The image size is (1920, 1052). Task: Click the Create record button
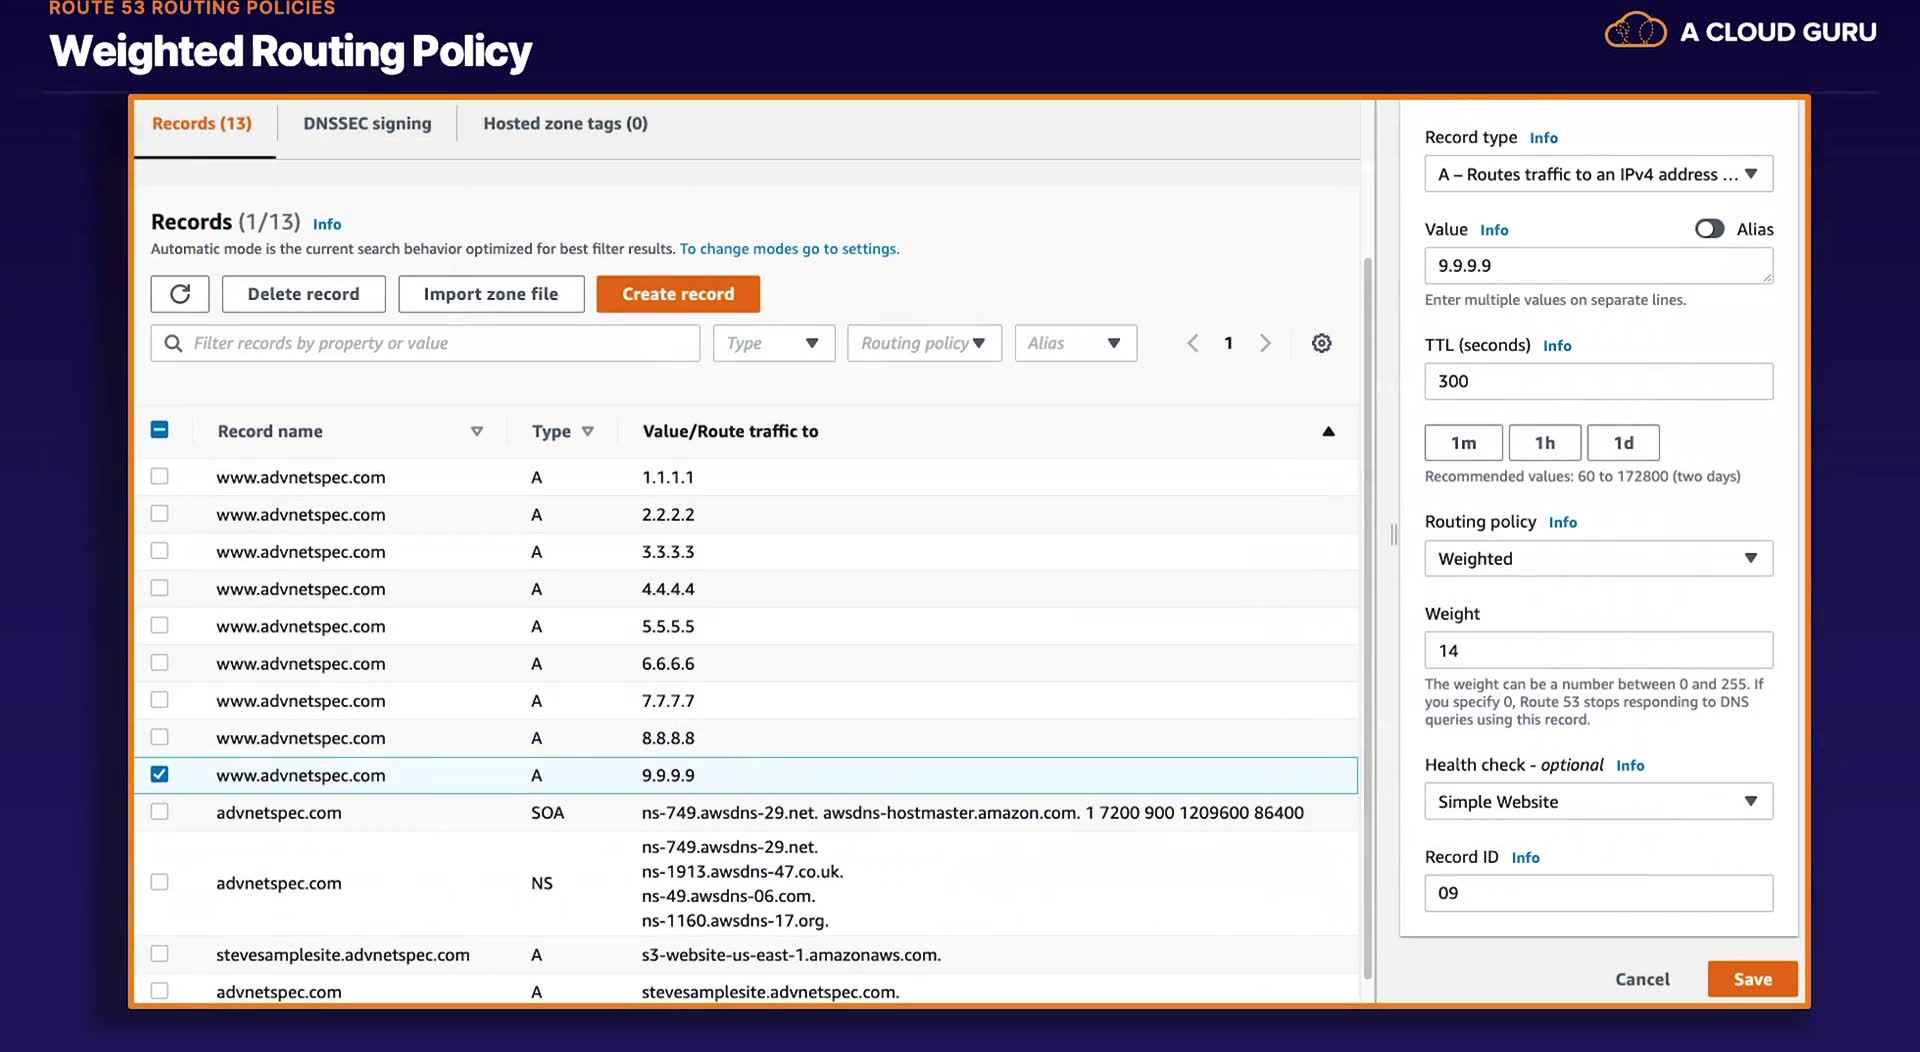click(678, 294)
